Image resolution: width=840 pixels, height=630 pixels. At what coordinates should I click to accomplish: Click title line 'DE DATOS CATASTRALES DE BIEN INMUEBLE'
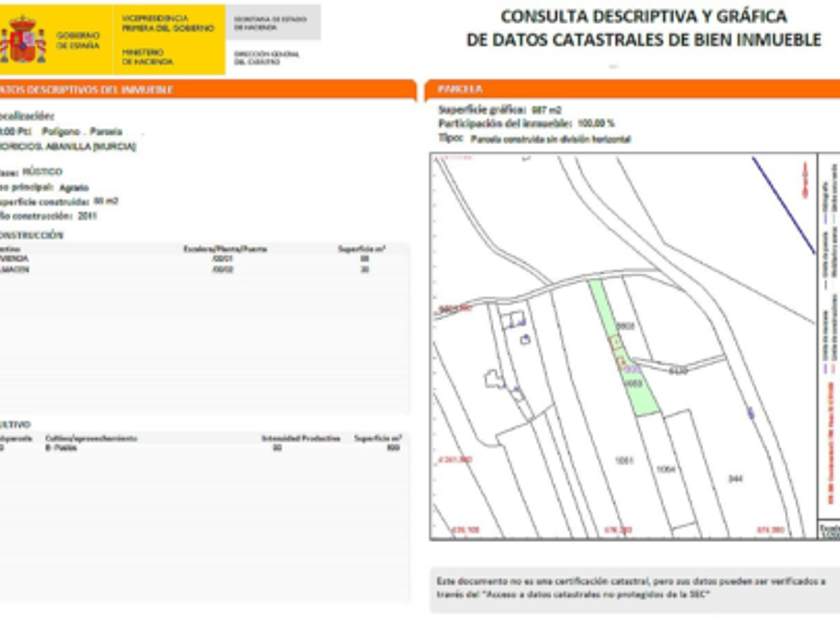coord(643,40)
